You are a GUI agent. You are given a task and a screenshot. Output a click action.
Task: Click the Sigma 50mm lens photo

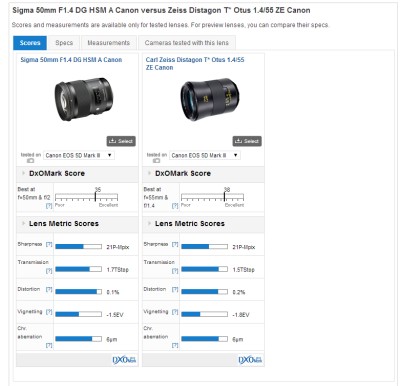click(x=84, y=99)
